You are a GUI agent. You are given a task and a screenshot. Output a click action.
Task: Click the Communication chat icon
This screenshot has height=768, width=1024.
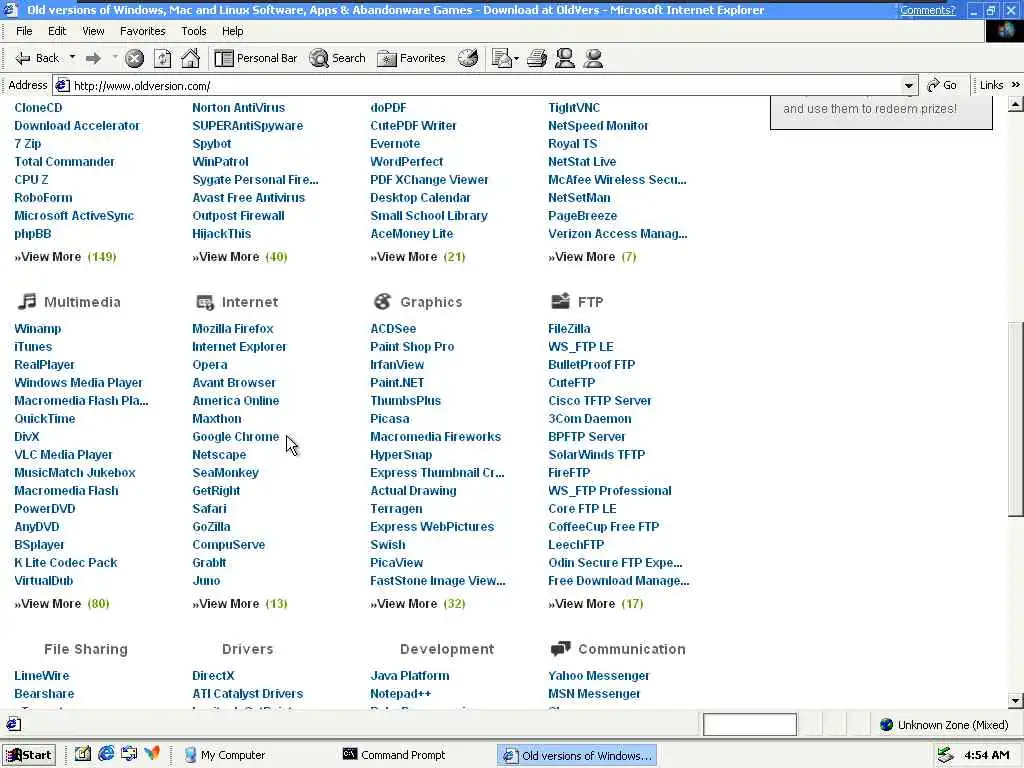[560, 648]
